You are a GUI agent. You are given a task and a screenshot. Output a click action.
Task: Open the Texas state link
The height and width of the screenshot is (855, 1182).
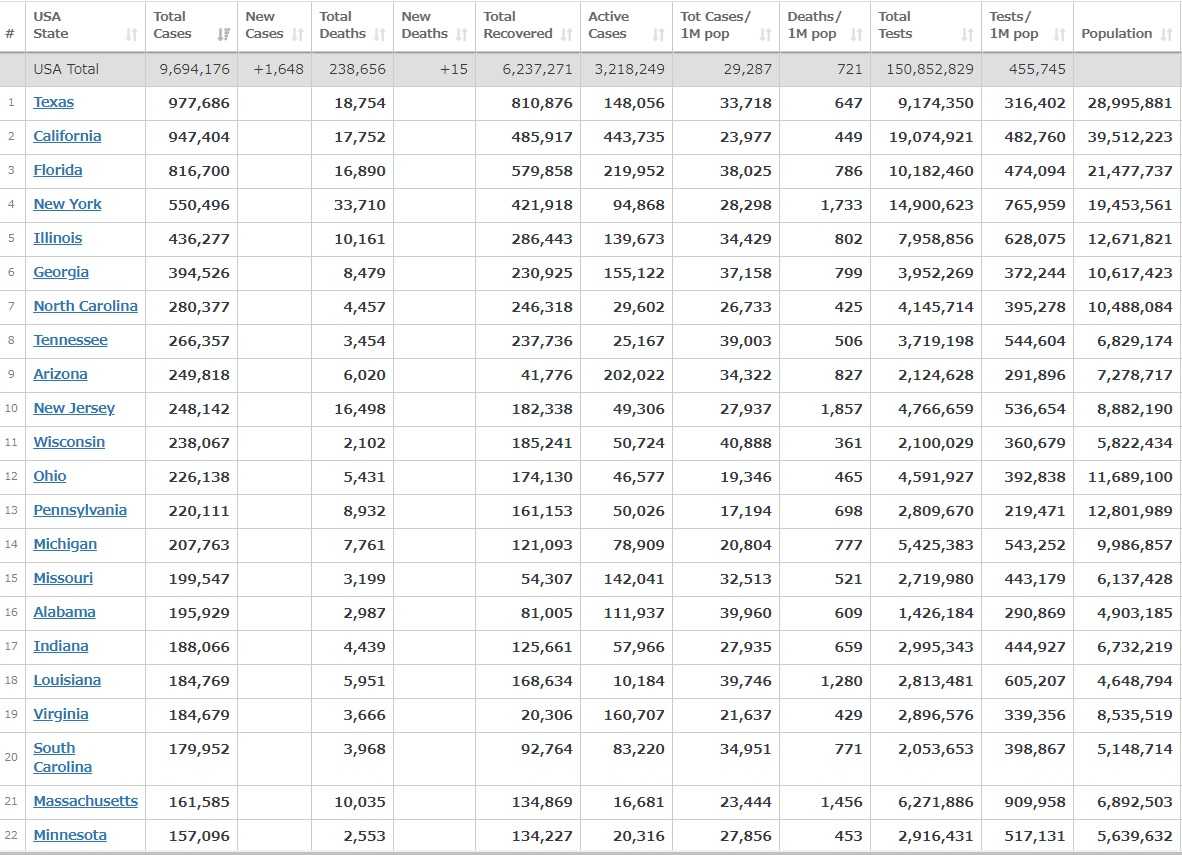[x=53, y=102]
